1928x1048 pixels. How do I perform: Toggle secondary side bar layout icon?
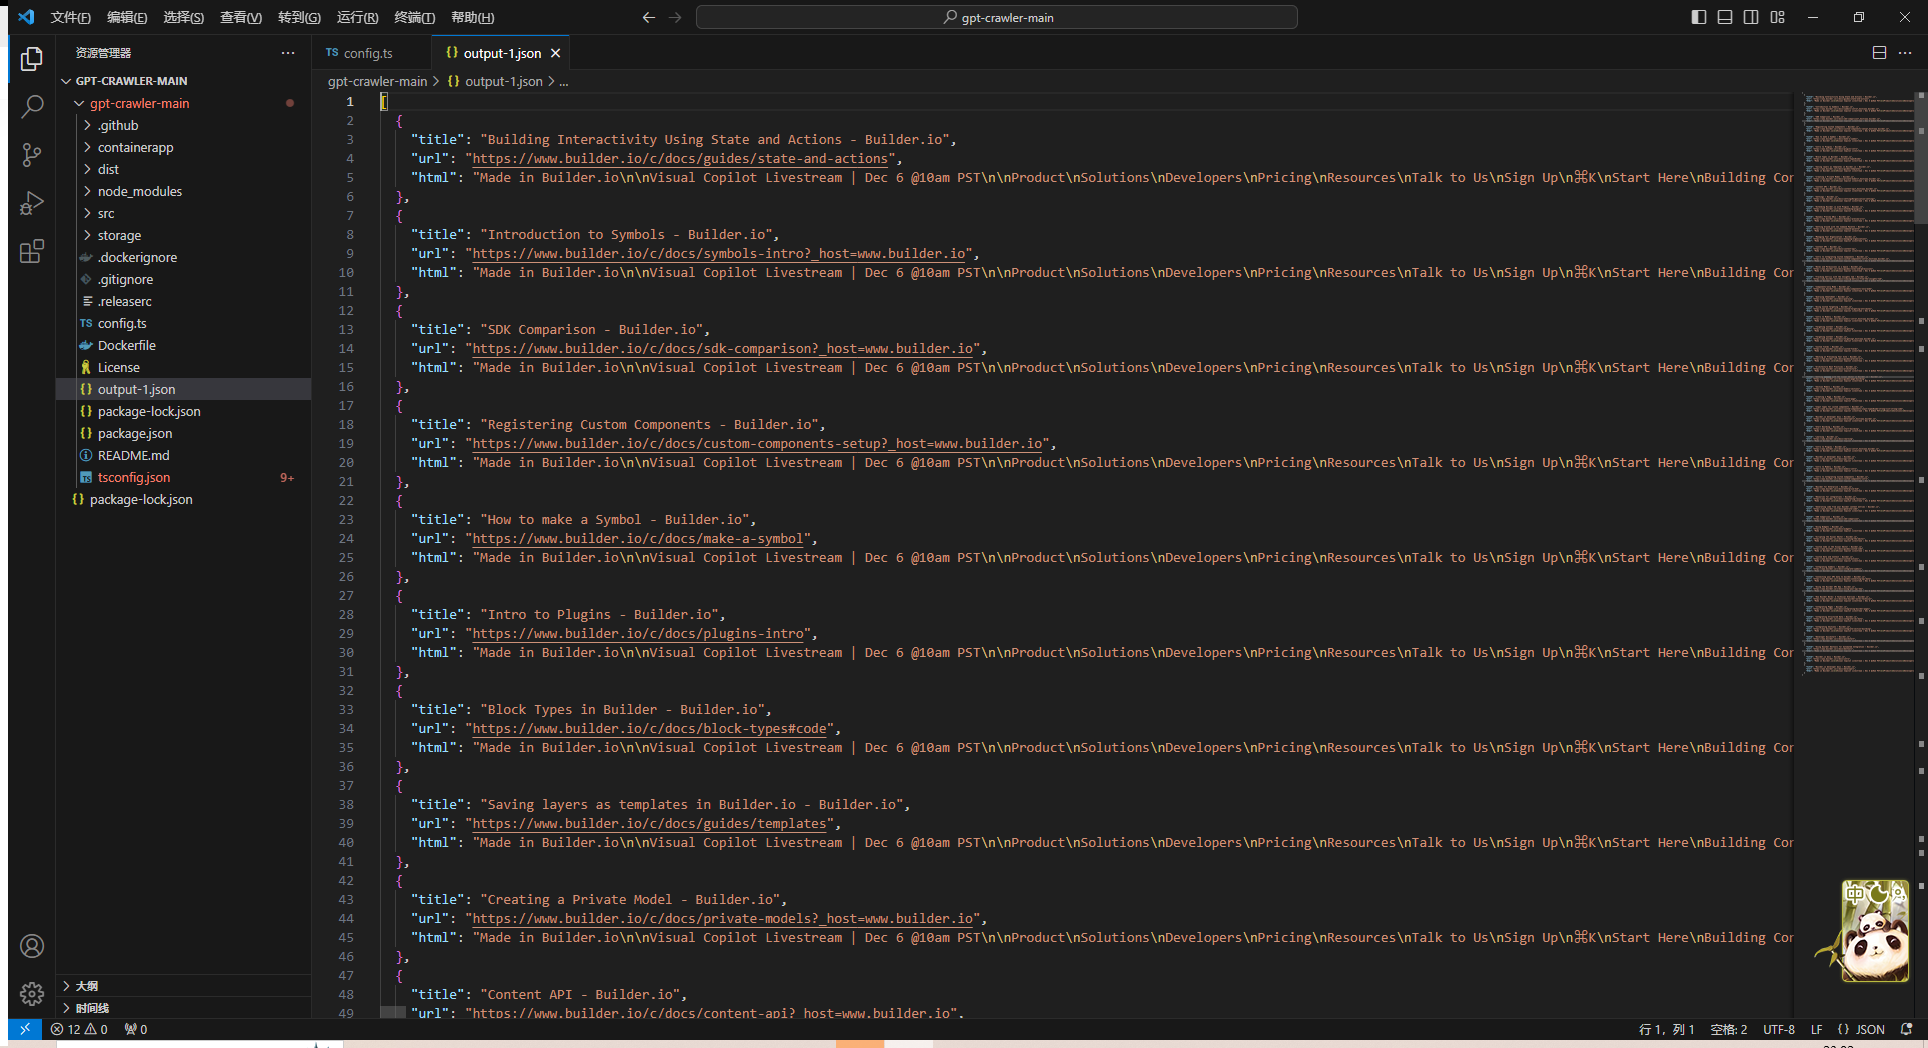pos(1751,17)
